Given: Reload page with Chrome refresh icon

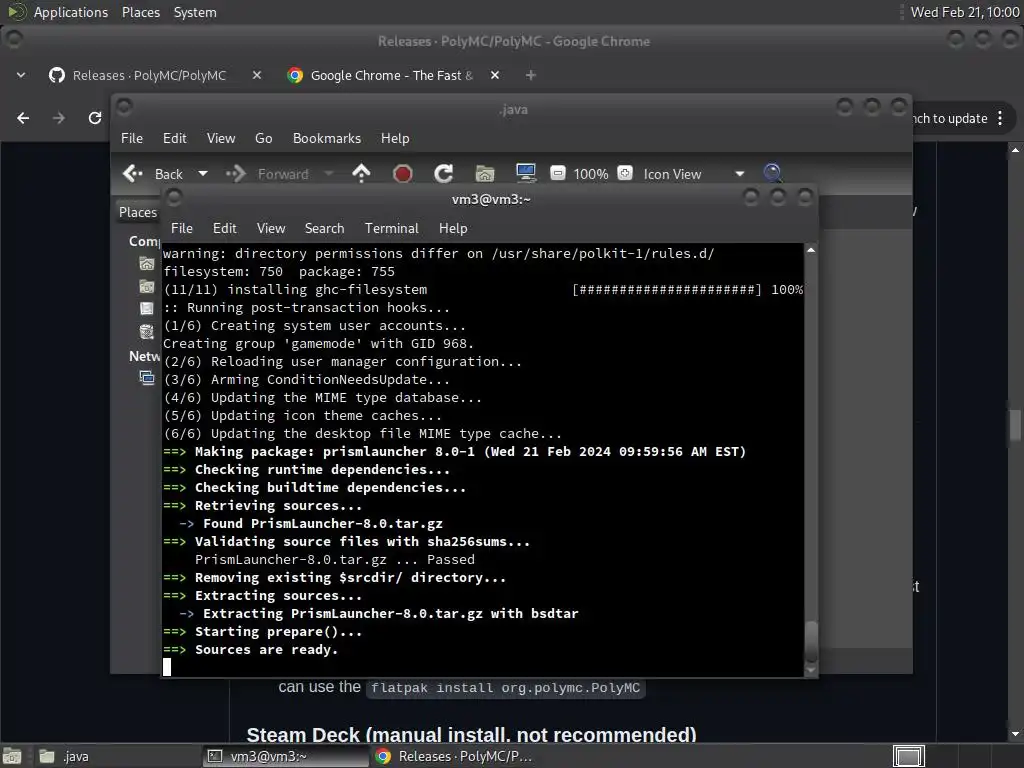Looking at the screenshot, I should coord(95,118).
